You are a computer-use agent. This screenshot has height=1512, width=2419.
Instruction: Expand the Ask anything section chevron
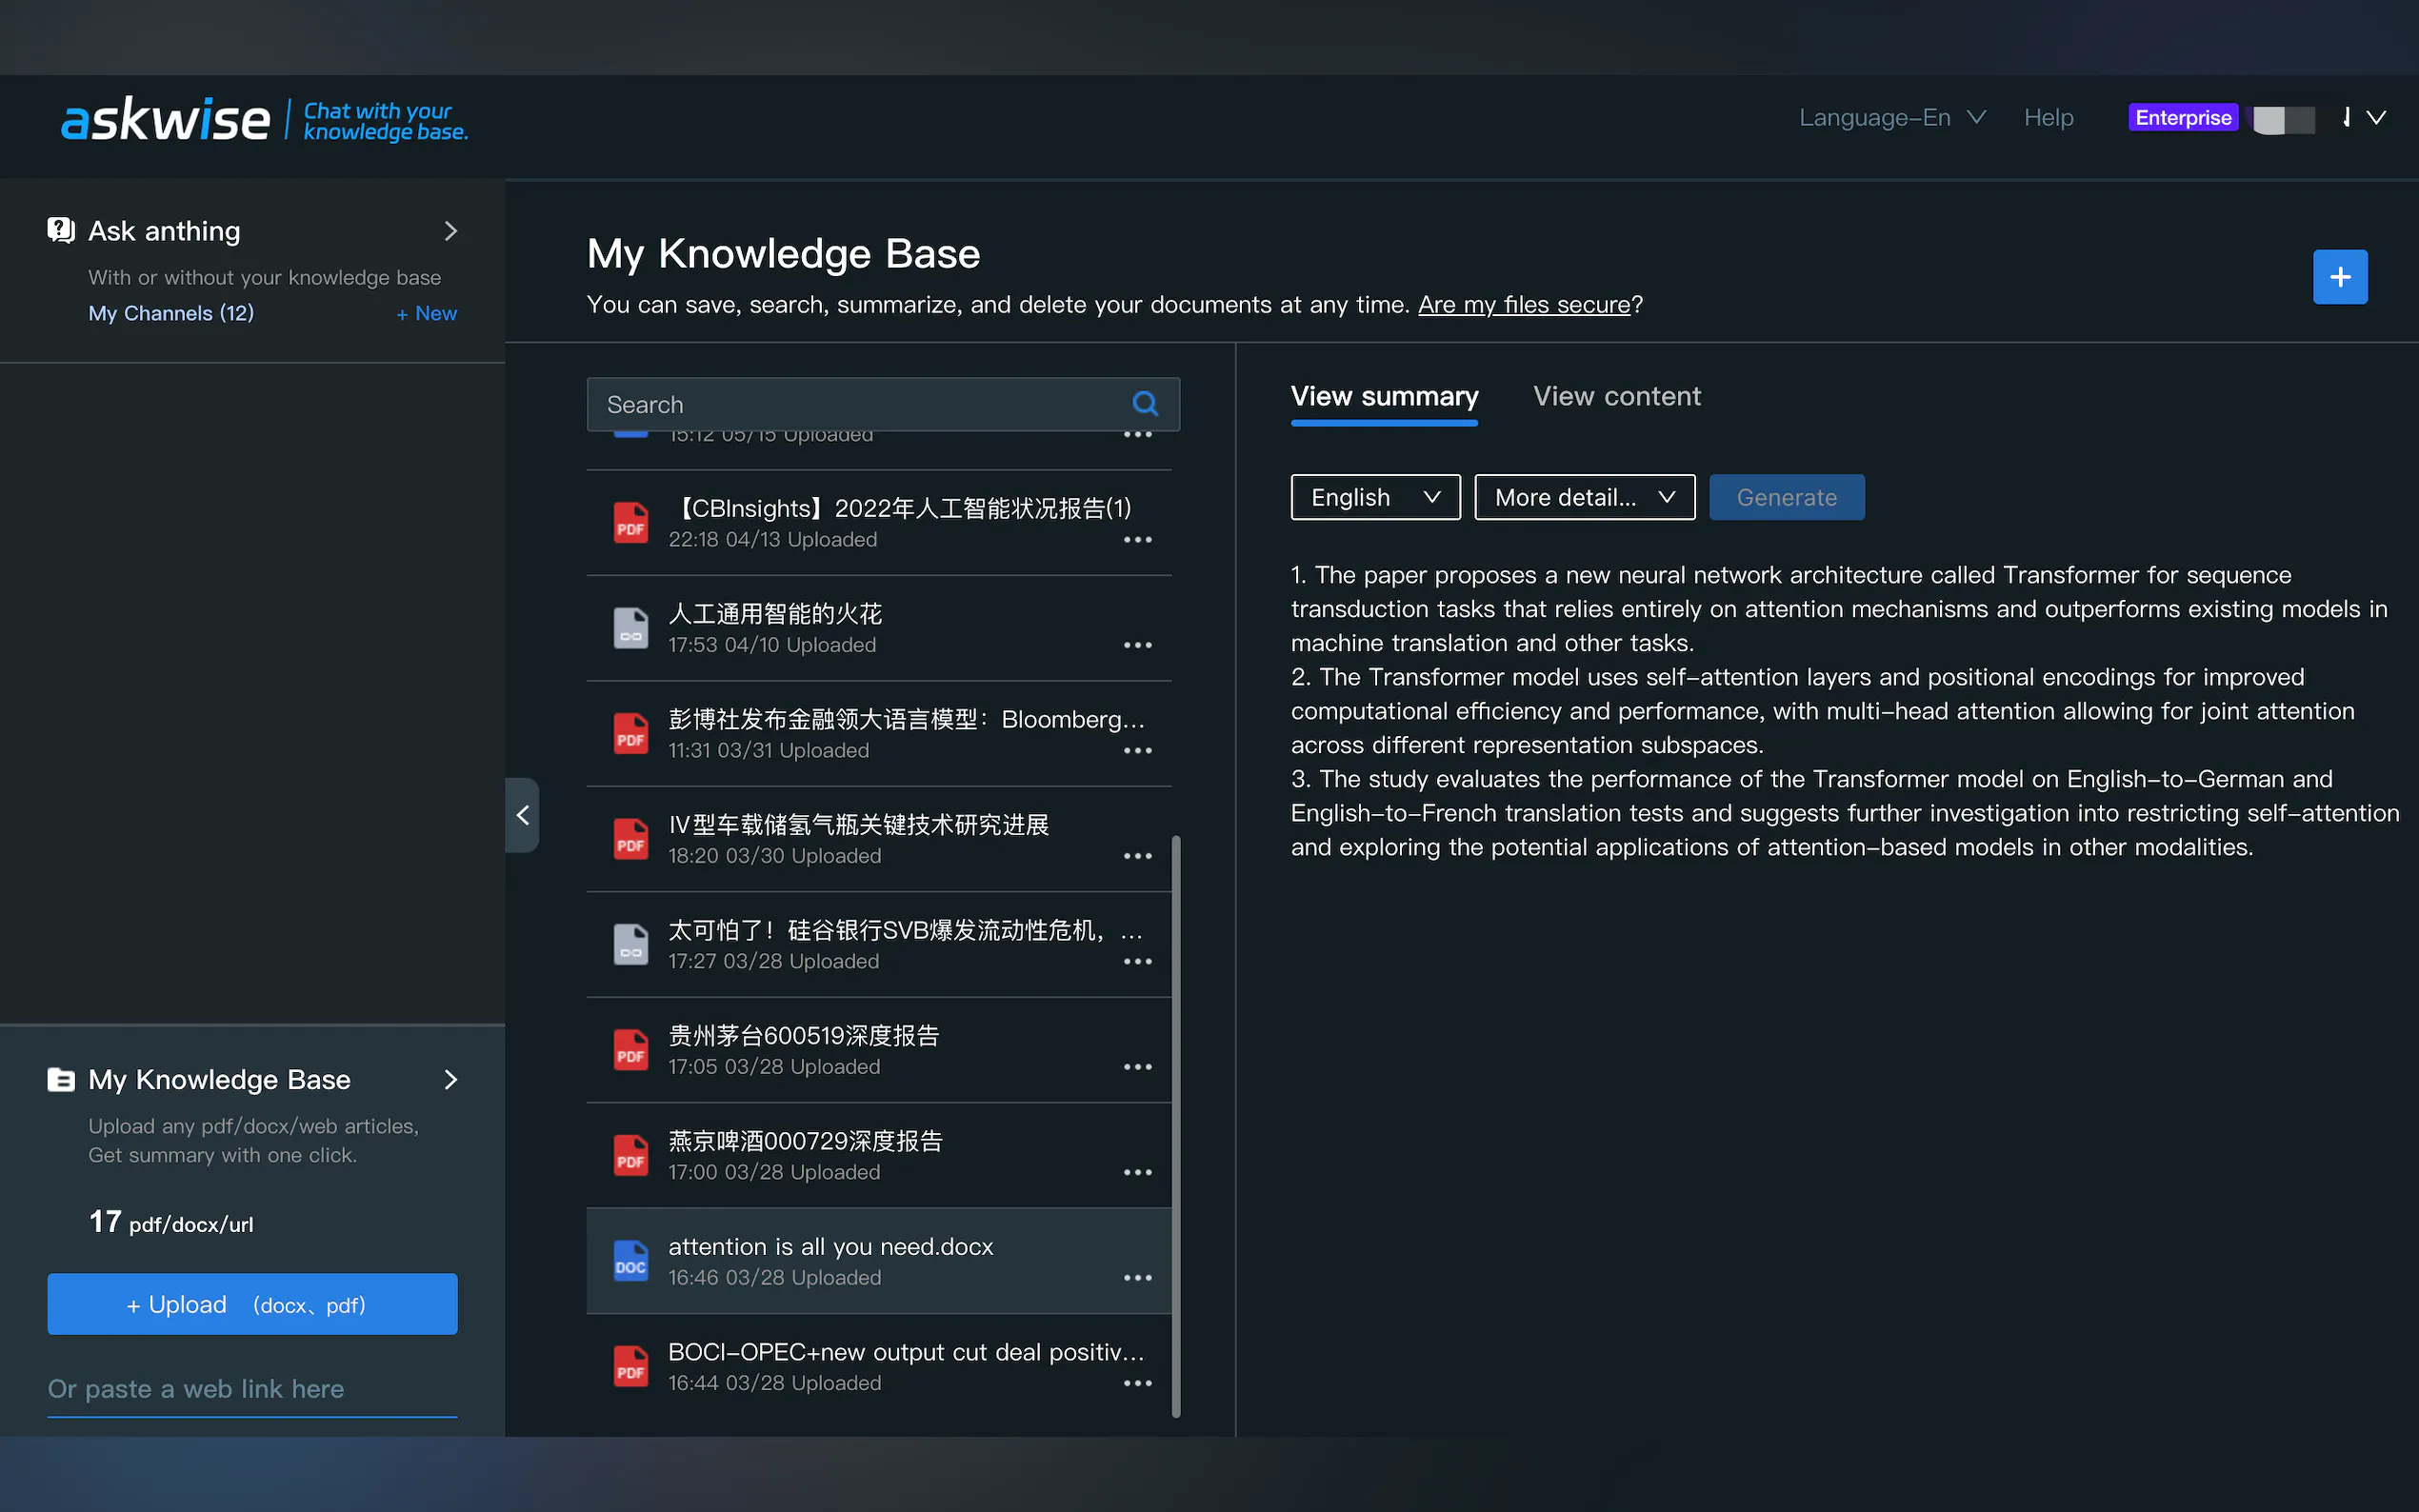pos(451,231)
